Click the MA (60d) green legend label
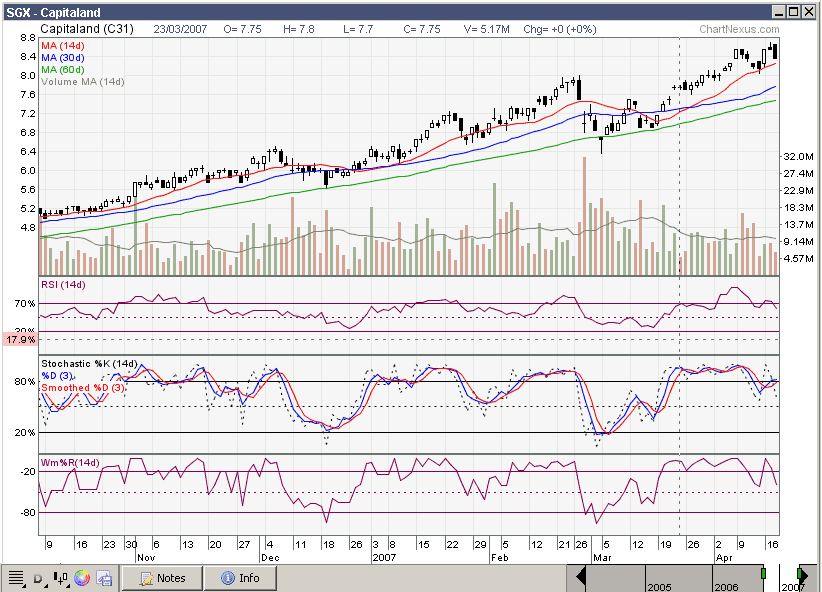 63,70
